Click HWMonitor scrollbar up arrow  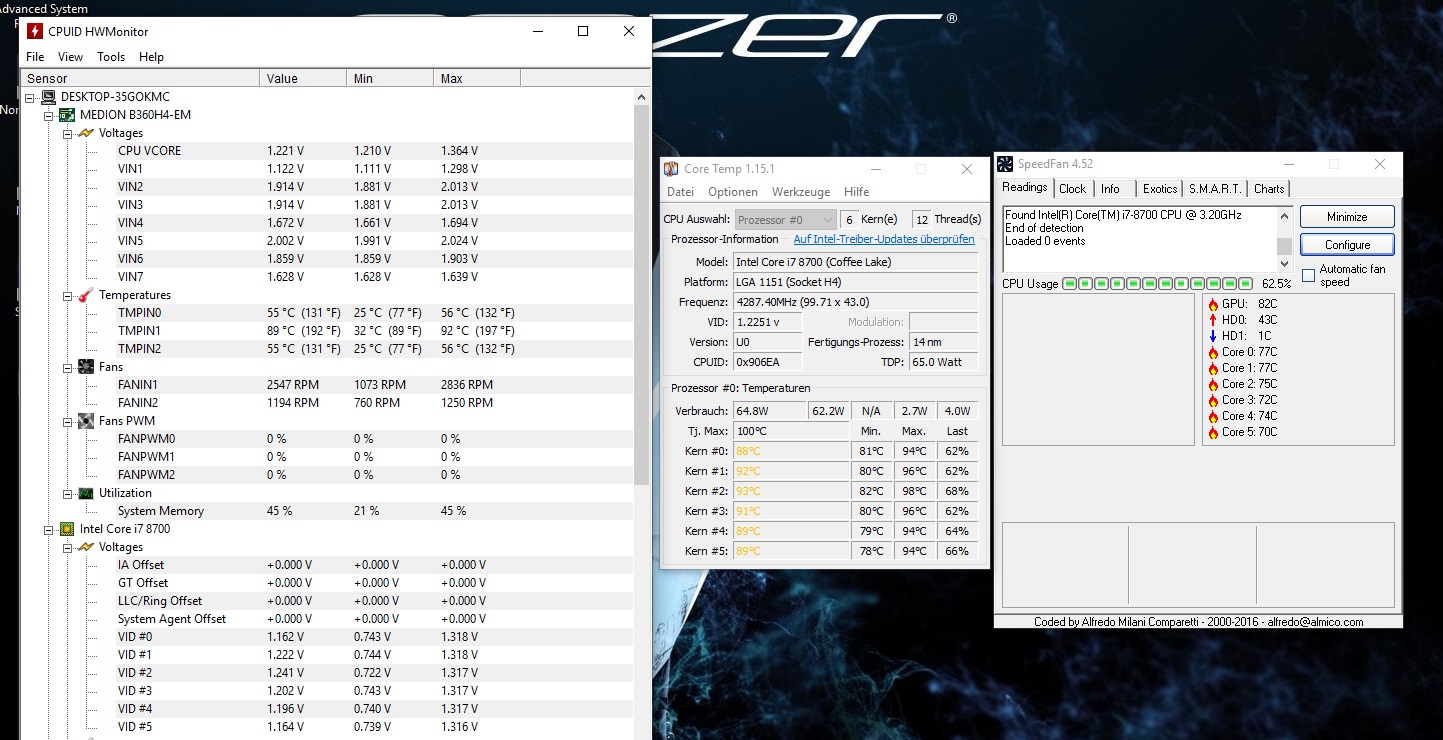point(641,97)
